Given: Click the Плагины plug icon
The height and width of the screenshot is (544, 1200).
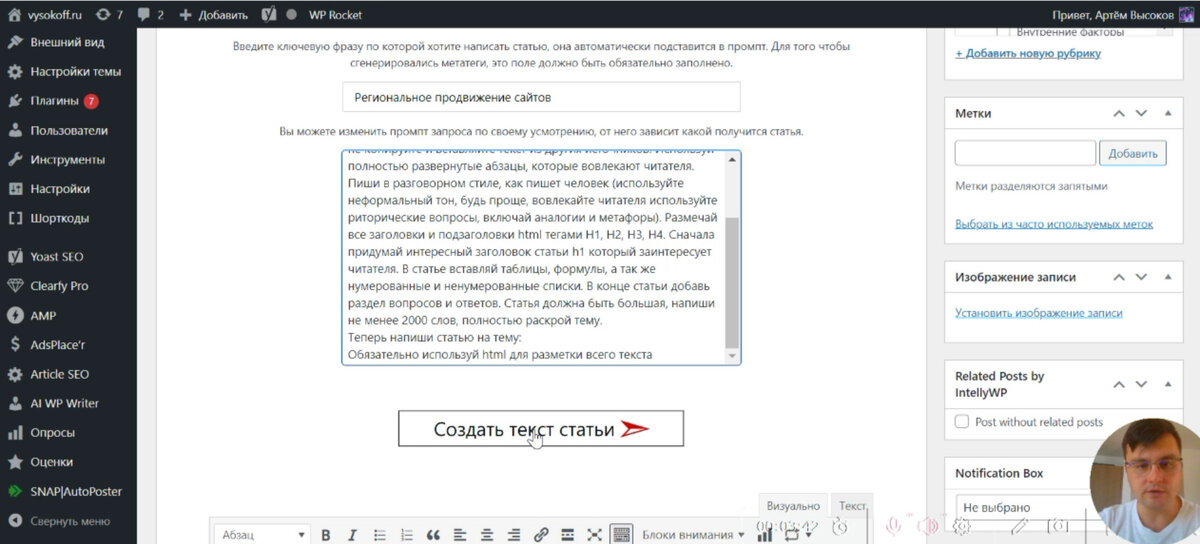Looking at the screenshot, I should coord(15,101).
